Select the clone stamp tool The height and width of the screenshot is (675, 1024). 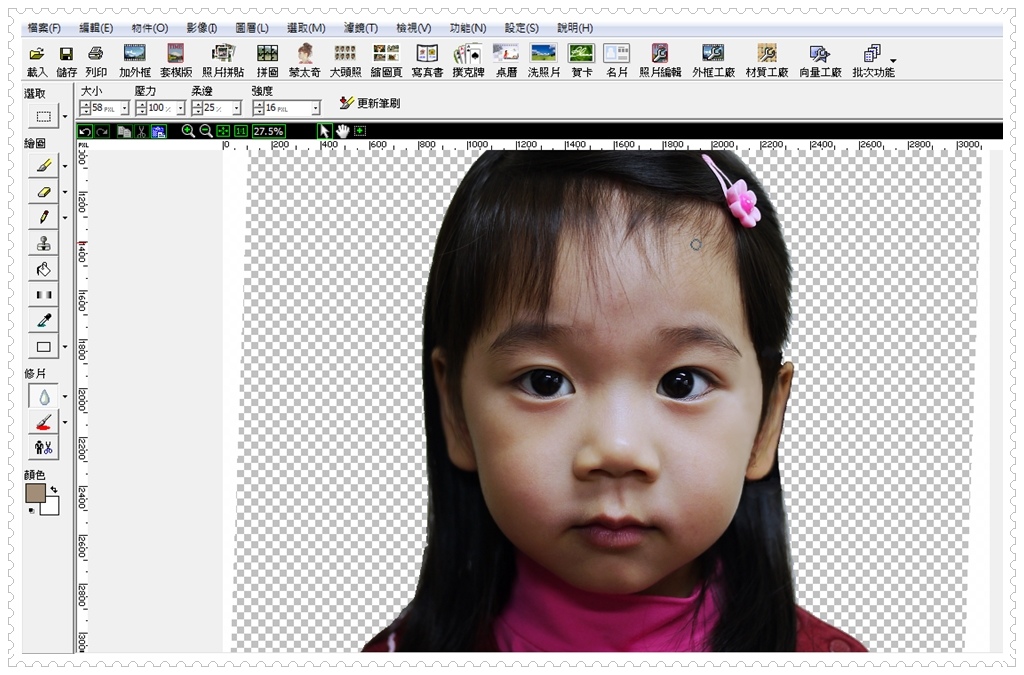pos(43,243)
